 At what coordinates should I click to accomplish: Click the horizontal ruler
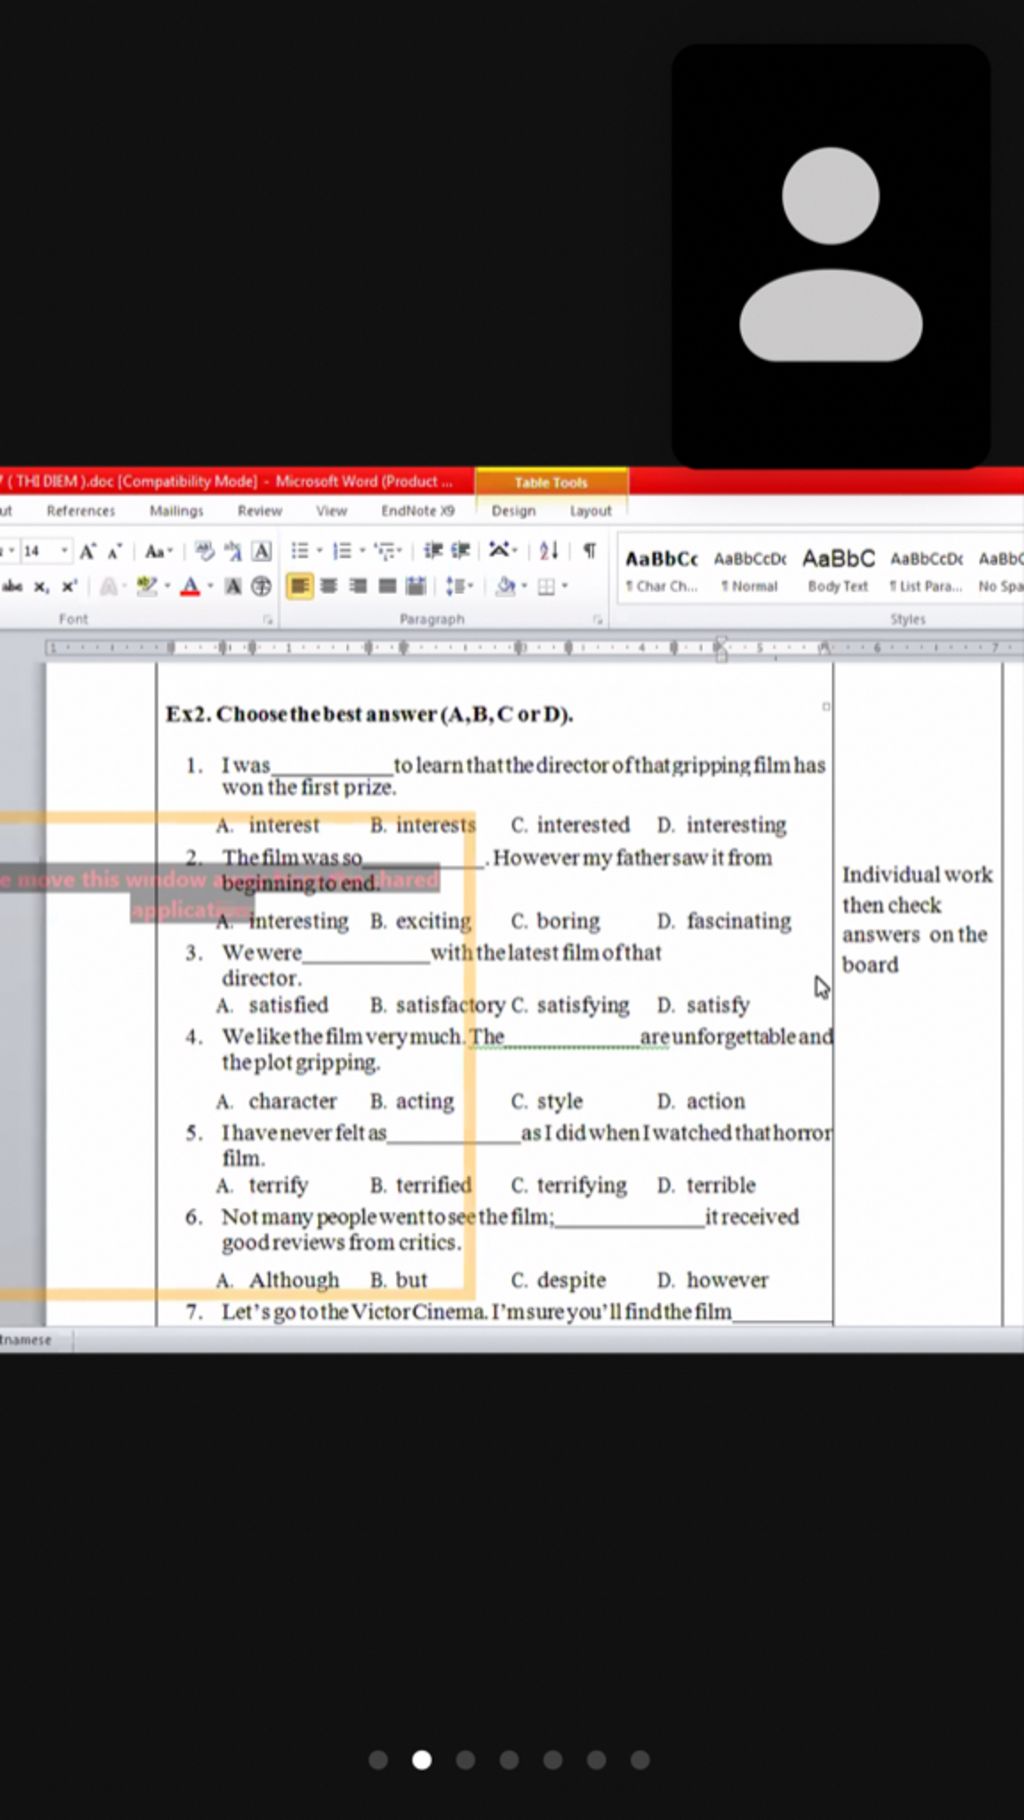534,648
